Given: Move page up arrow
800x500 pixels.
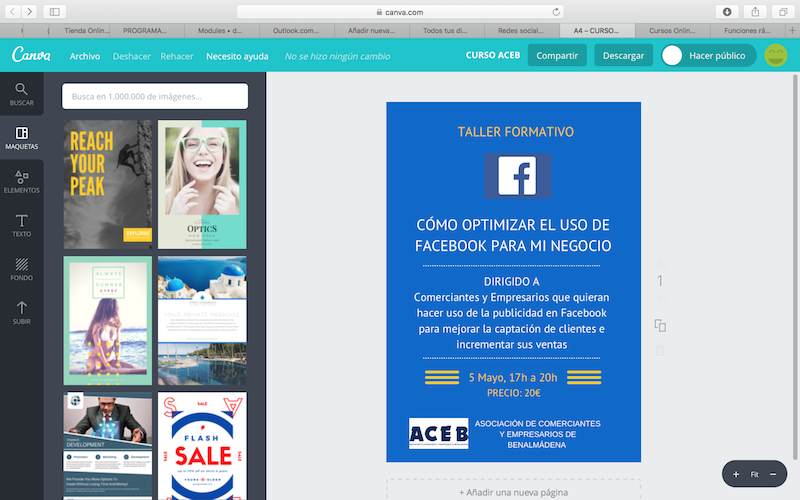Looking at the screenshot, I should click(x=660, y=263).
